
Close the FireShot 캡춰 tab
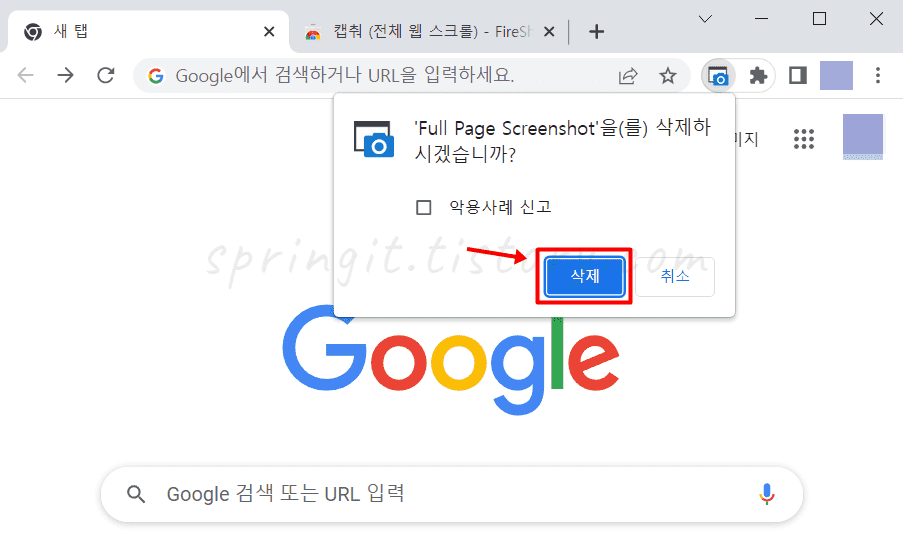click(x=549, y=32)
